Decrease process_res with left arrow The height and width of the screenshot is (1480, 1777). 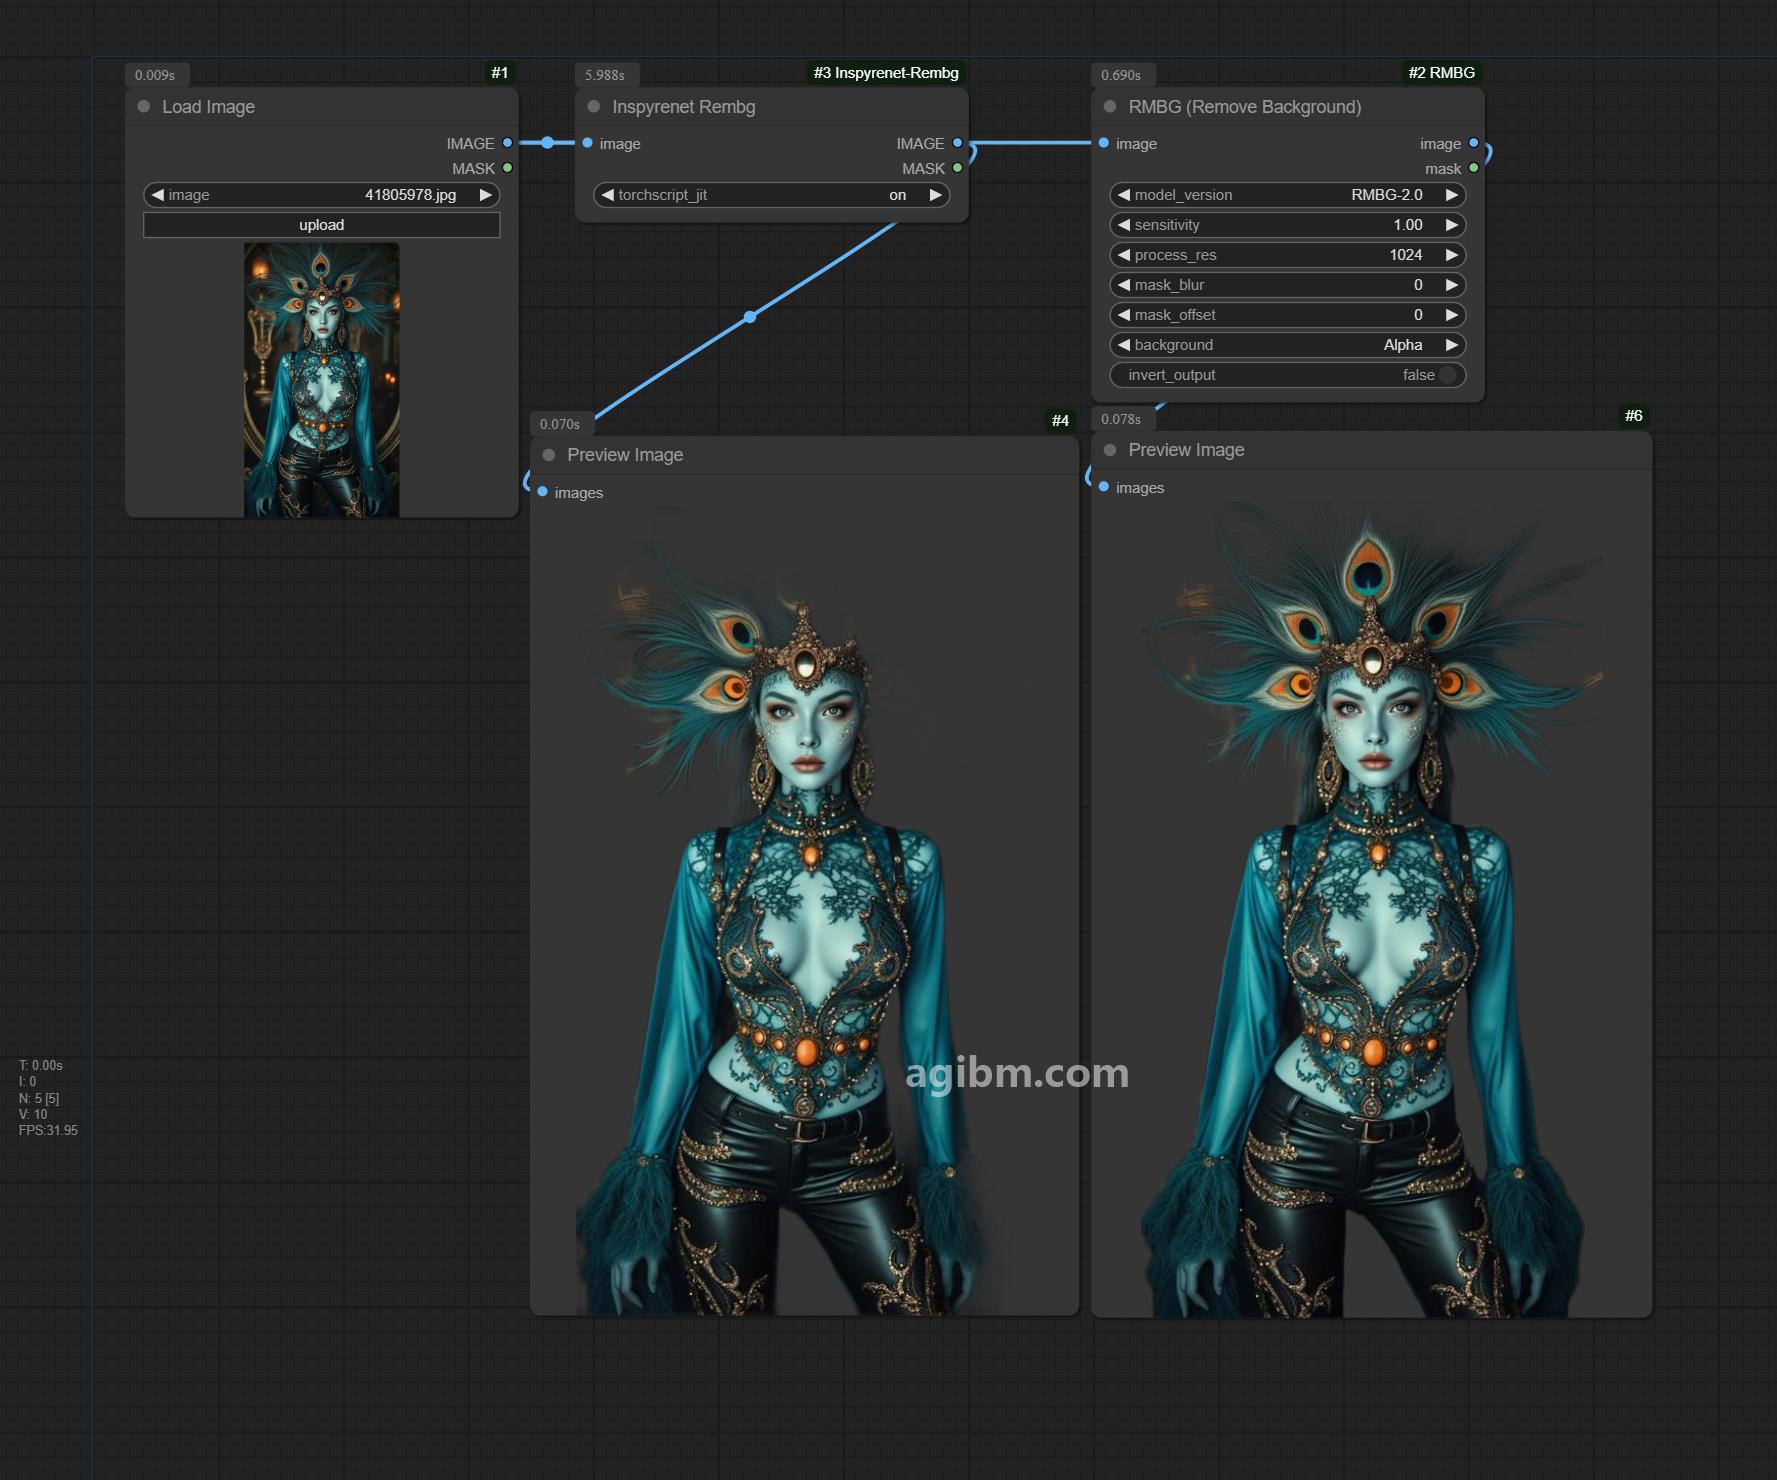click(1124, 255)
